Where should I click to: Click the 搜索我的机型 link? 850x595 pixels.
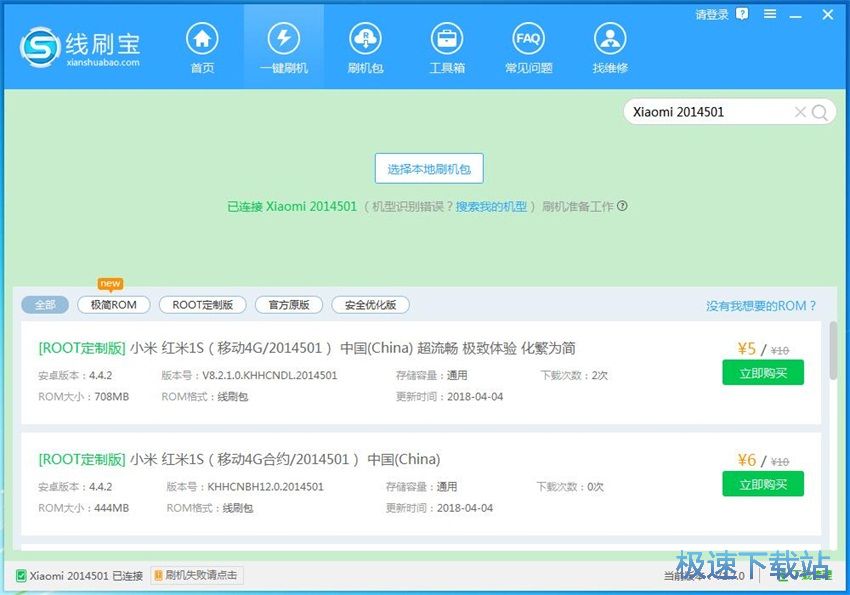pos(491,206)
